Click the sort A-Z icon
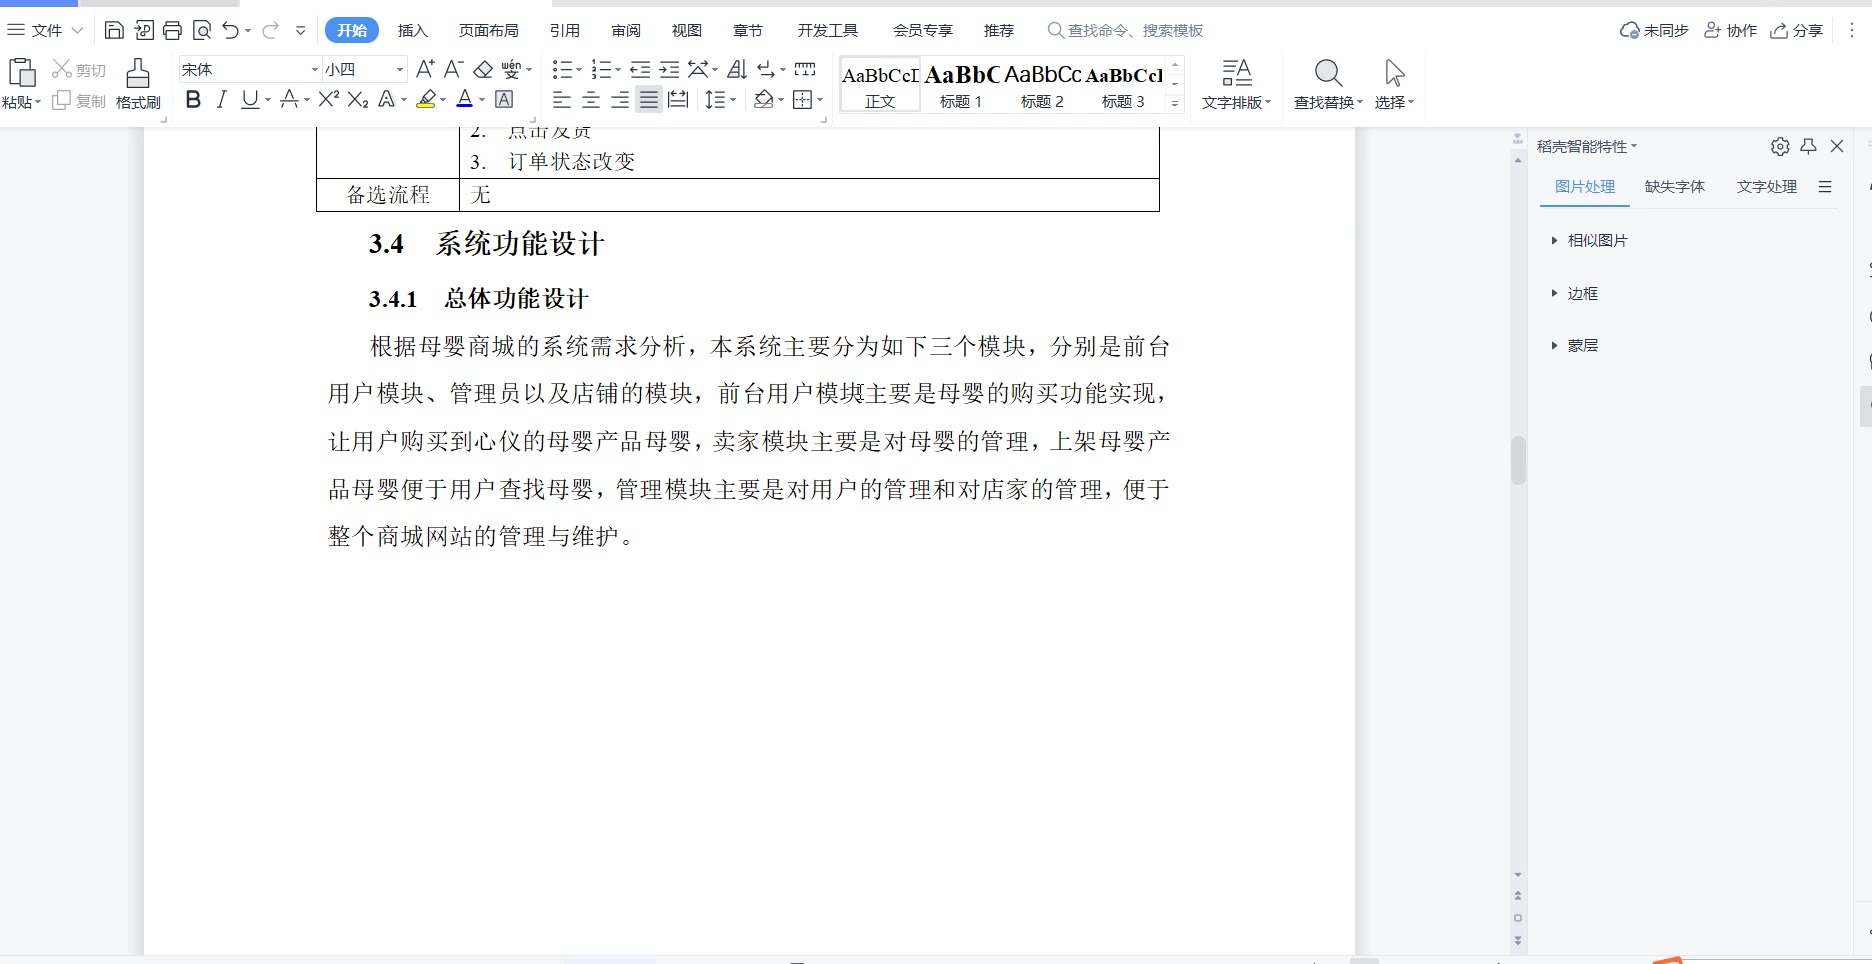This screenshot has height=964, width=1872. click(x=737, y=69)
